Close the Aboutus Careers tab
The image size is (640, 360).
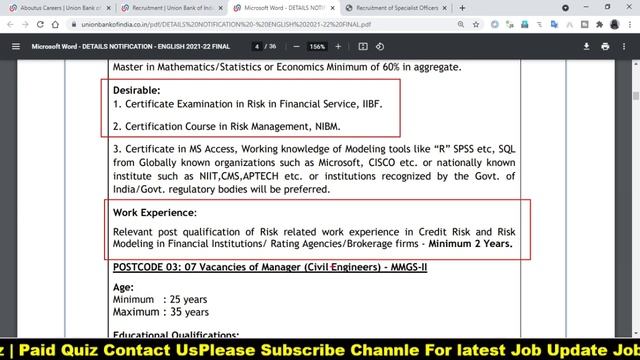click(x=109, y=8)
